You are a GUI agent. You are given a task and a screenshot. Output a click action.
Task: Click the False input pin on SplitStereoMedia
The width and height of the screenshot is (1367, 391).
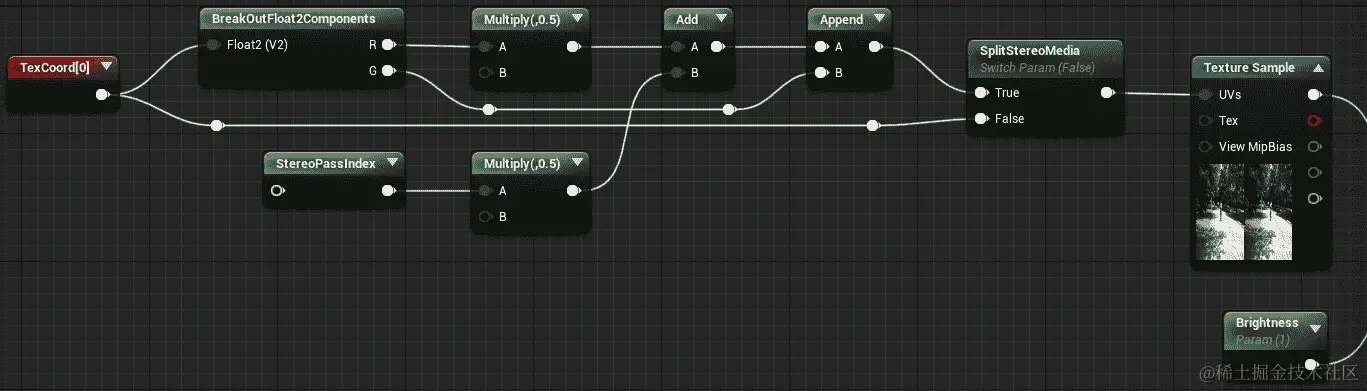[981, 119]
